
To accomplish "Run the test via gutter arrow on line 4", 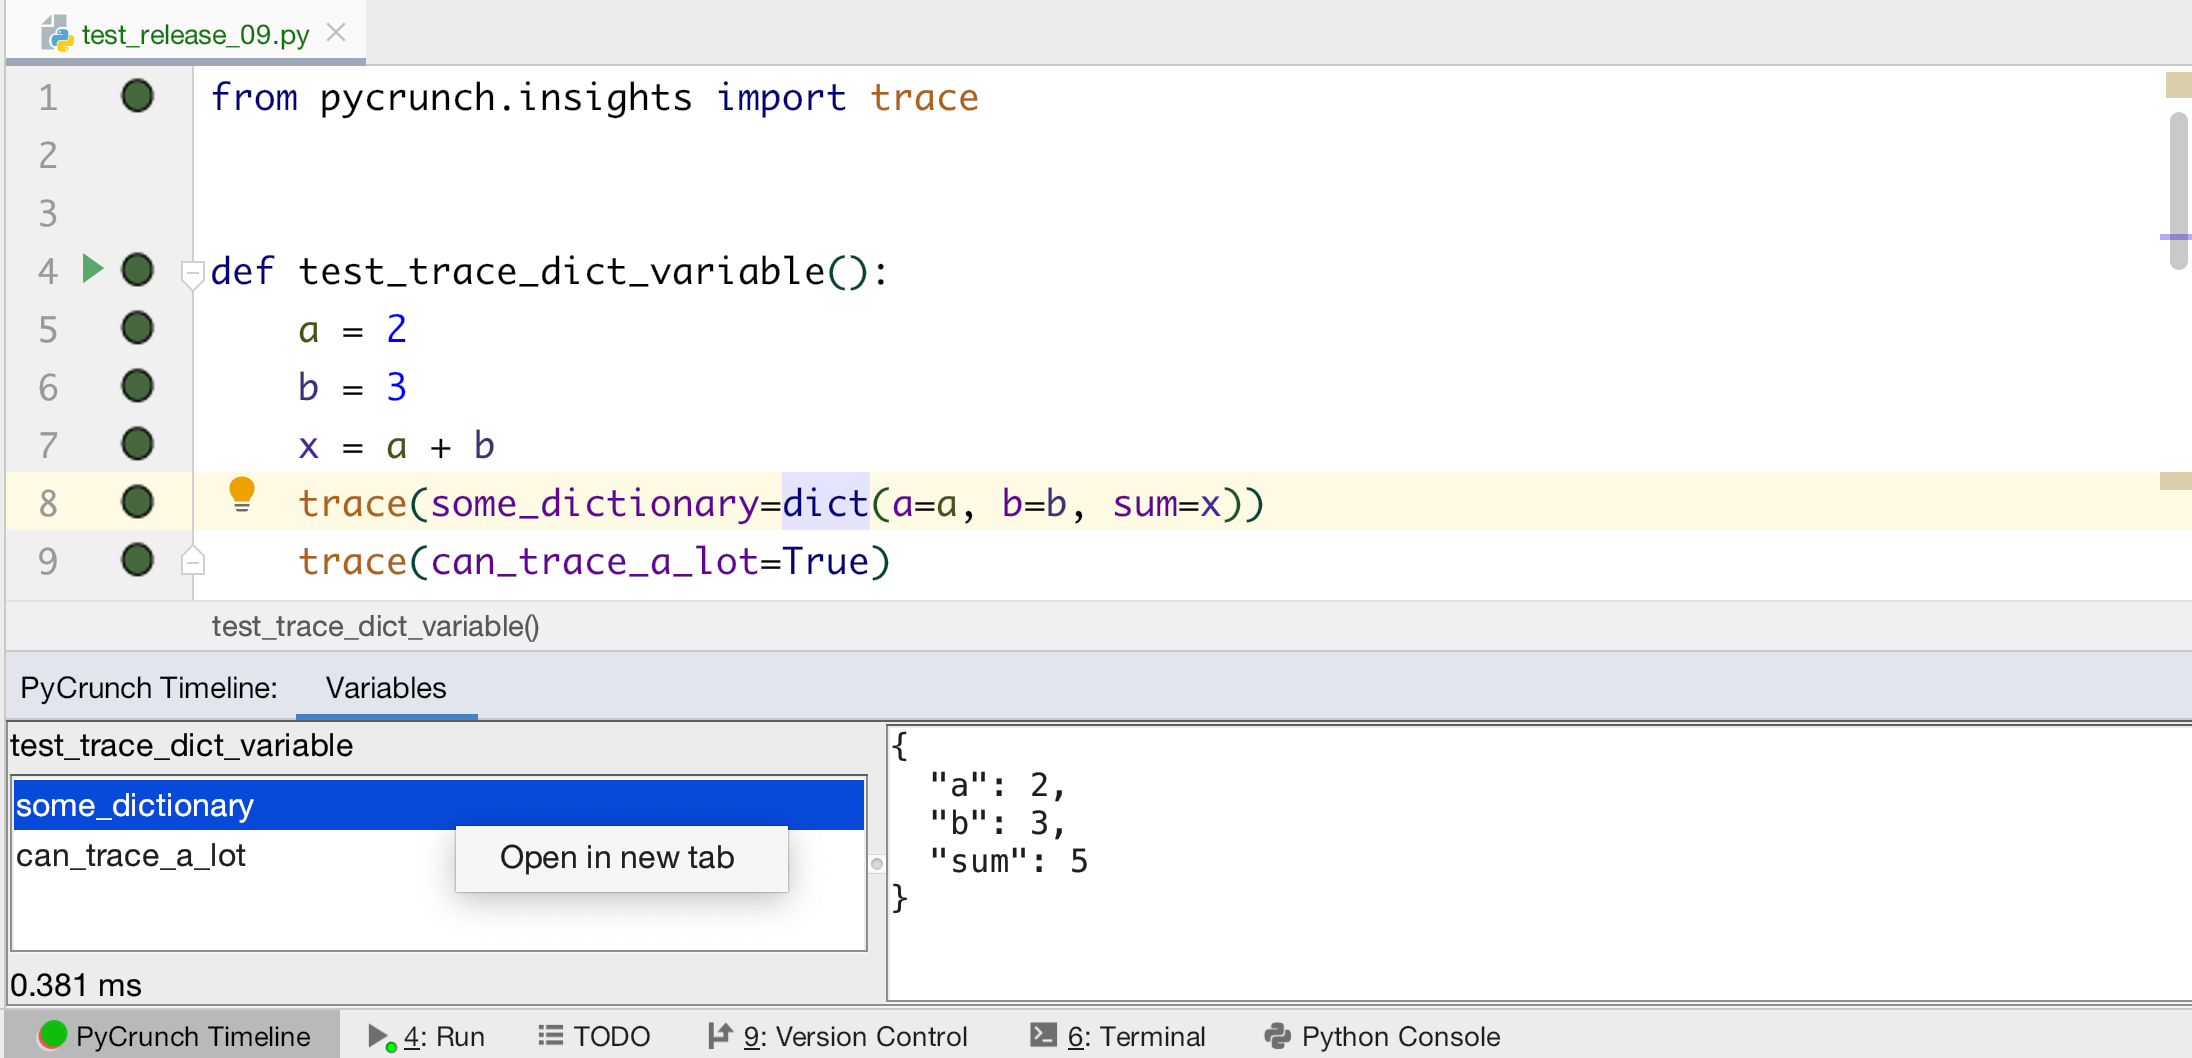I will tap(92, 268).
